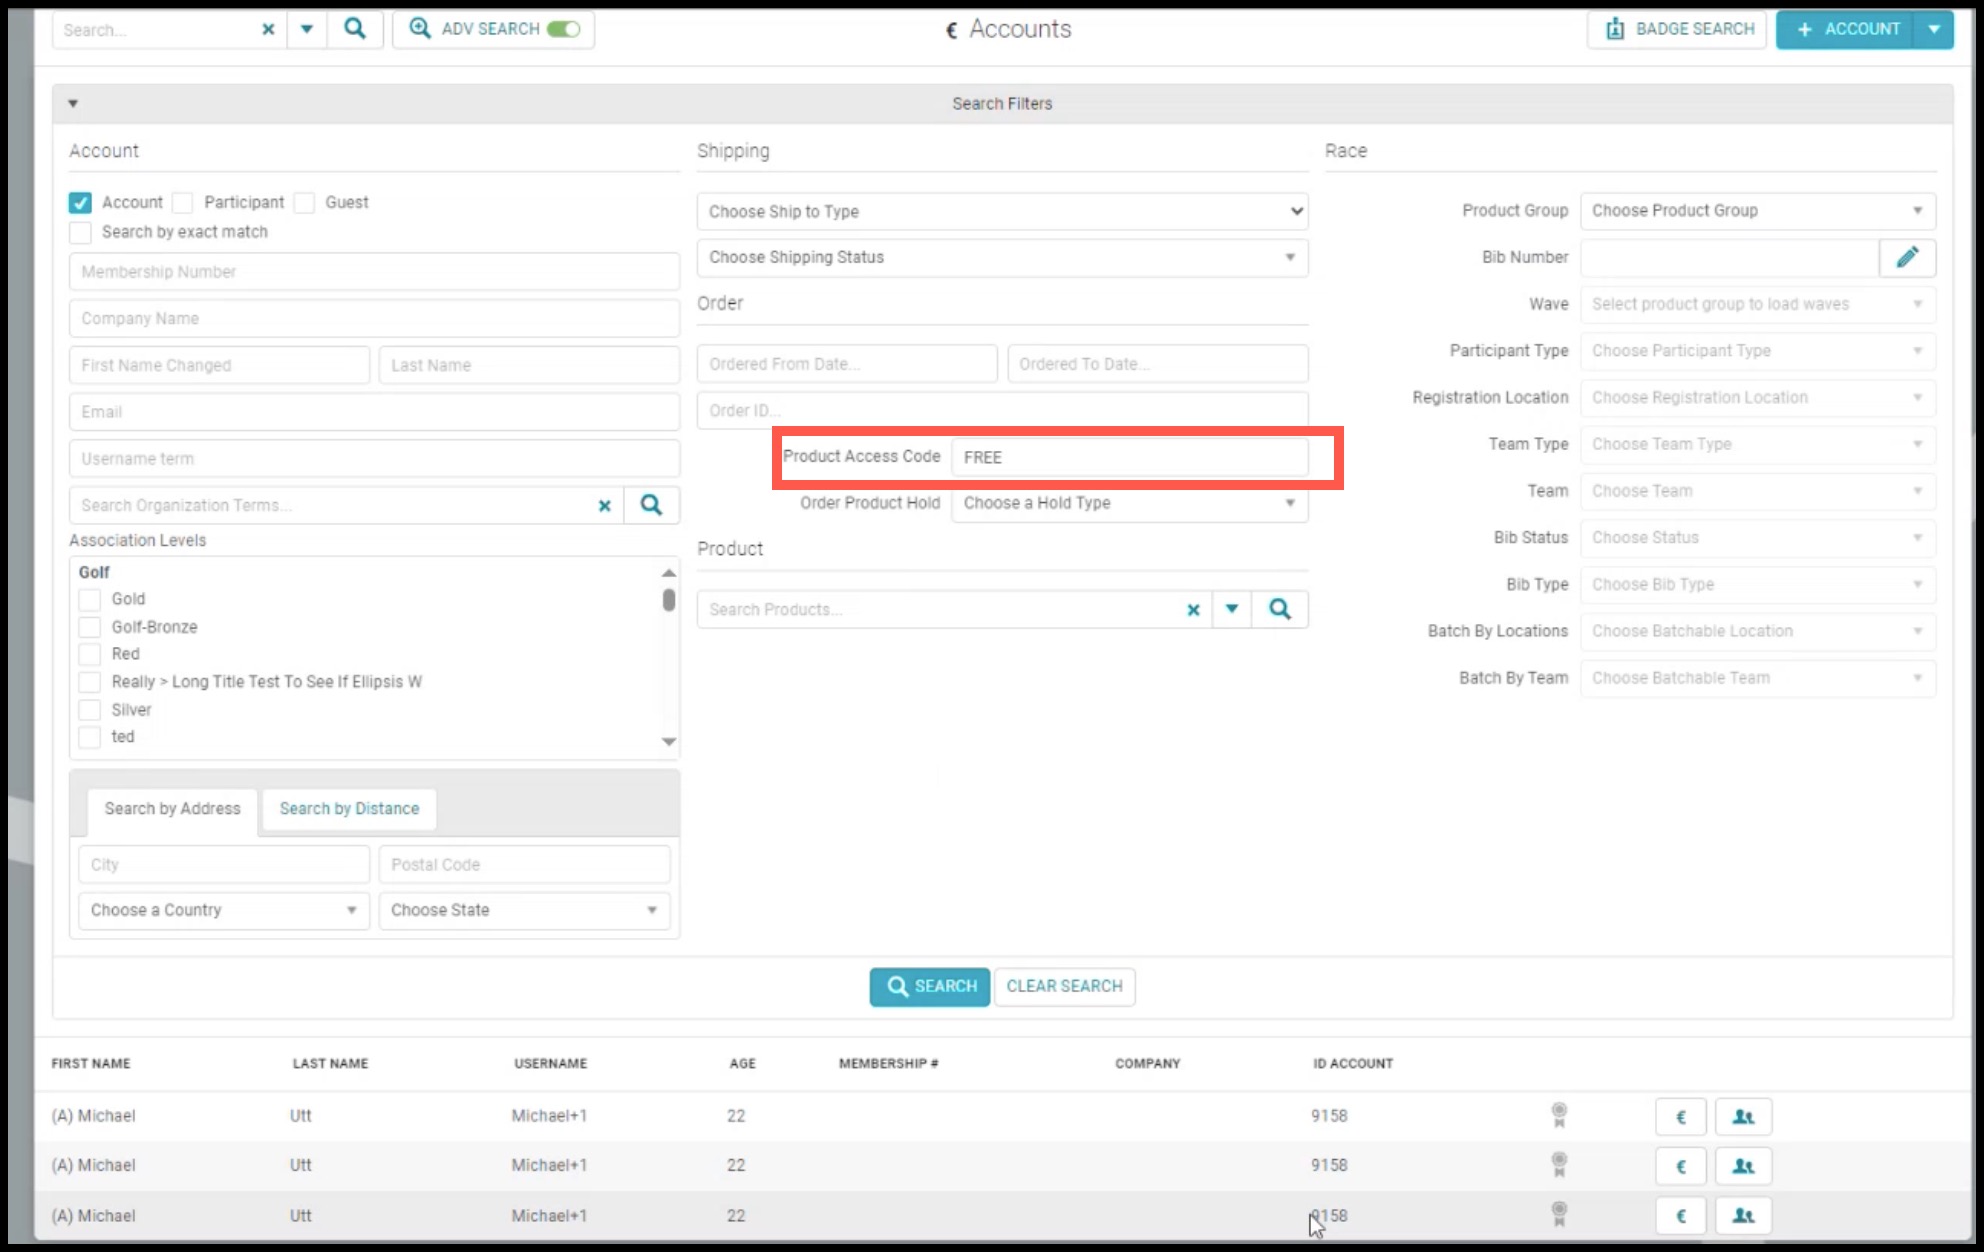The image size is (1984, 1252).
Task: Click the top search magnifier icon
Action: pyautogui.click(x=355, y=29)
